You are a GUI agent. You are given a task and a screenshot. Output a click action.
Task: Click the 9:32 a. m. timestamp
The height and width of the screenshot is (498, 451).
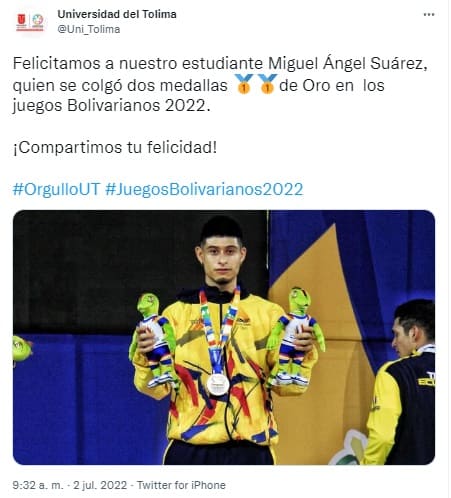[38, 485]
